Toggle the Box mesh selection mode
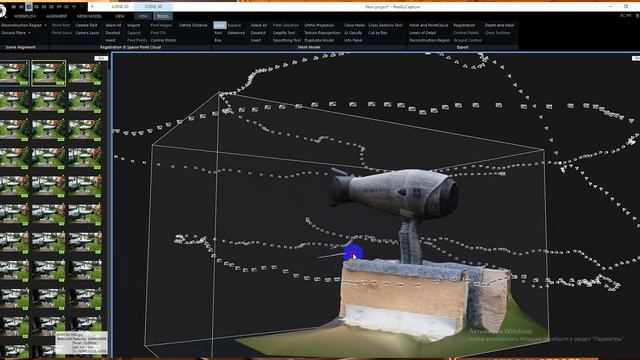Viewport: 640px width, 360px height. pyautogui.click(x=218, y=40)
